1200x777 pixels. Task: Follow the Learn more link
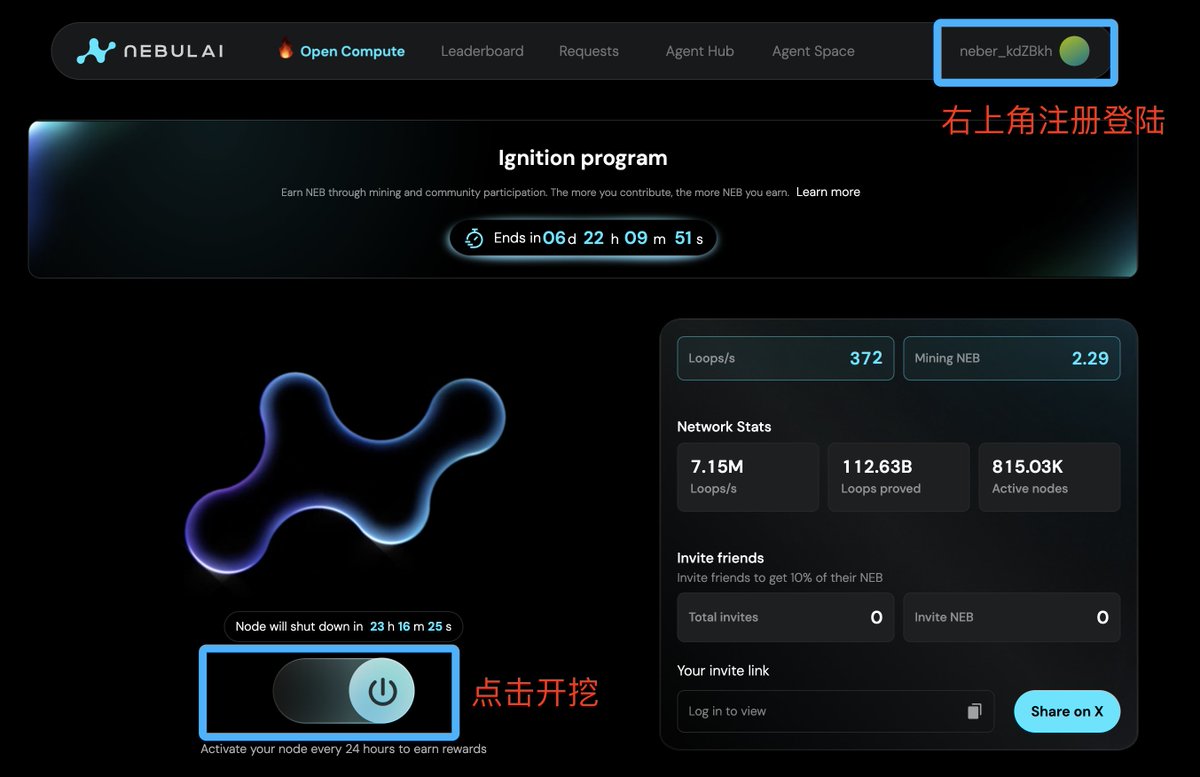[828, 192]
